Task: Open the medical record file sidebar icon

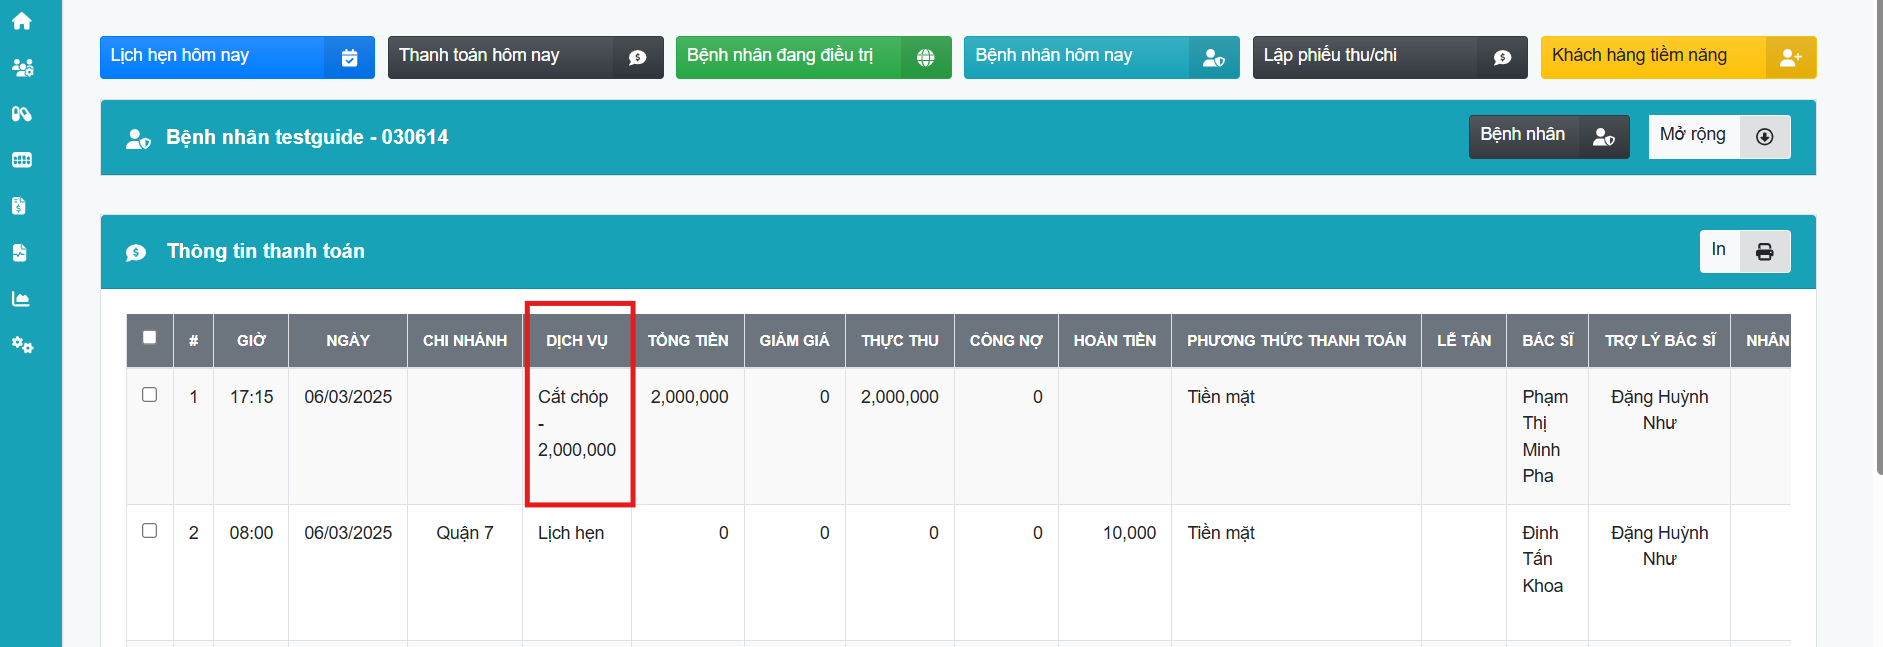Action: pyautogui.click(x=19, y=253)
